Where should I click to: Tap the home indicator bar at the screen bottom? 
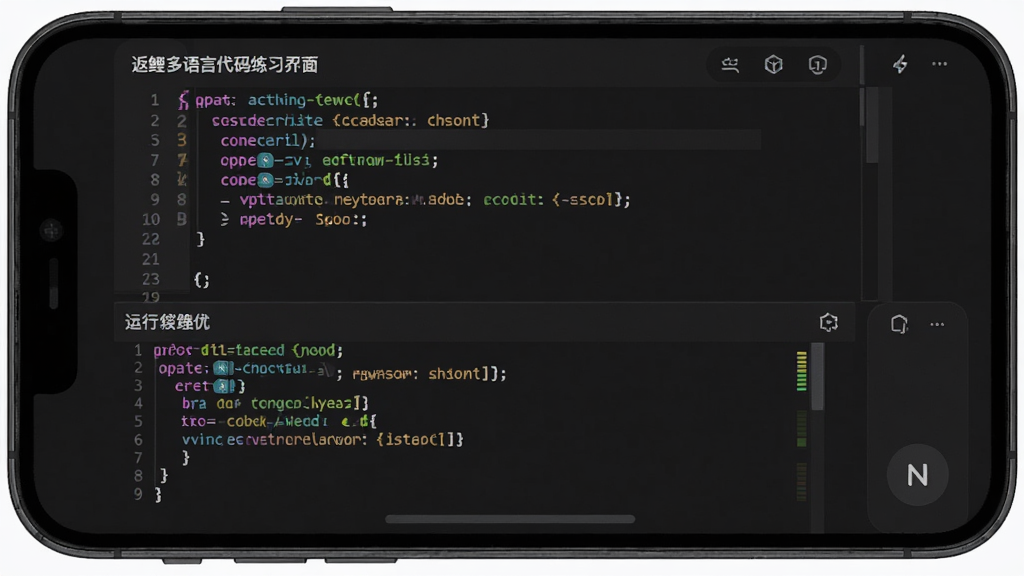pos(510,519)
